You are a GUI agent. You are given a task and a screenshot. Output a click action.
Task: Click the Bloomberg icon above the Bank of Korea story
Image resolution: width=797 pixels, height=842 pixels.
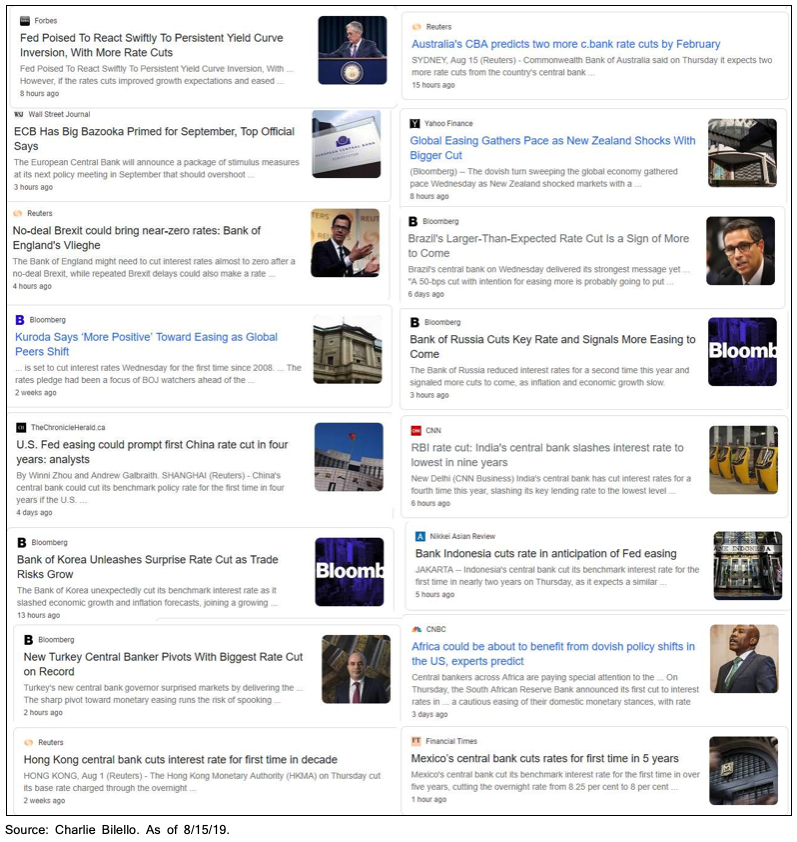21,542
